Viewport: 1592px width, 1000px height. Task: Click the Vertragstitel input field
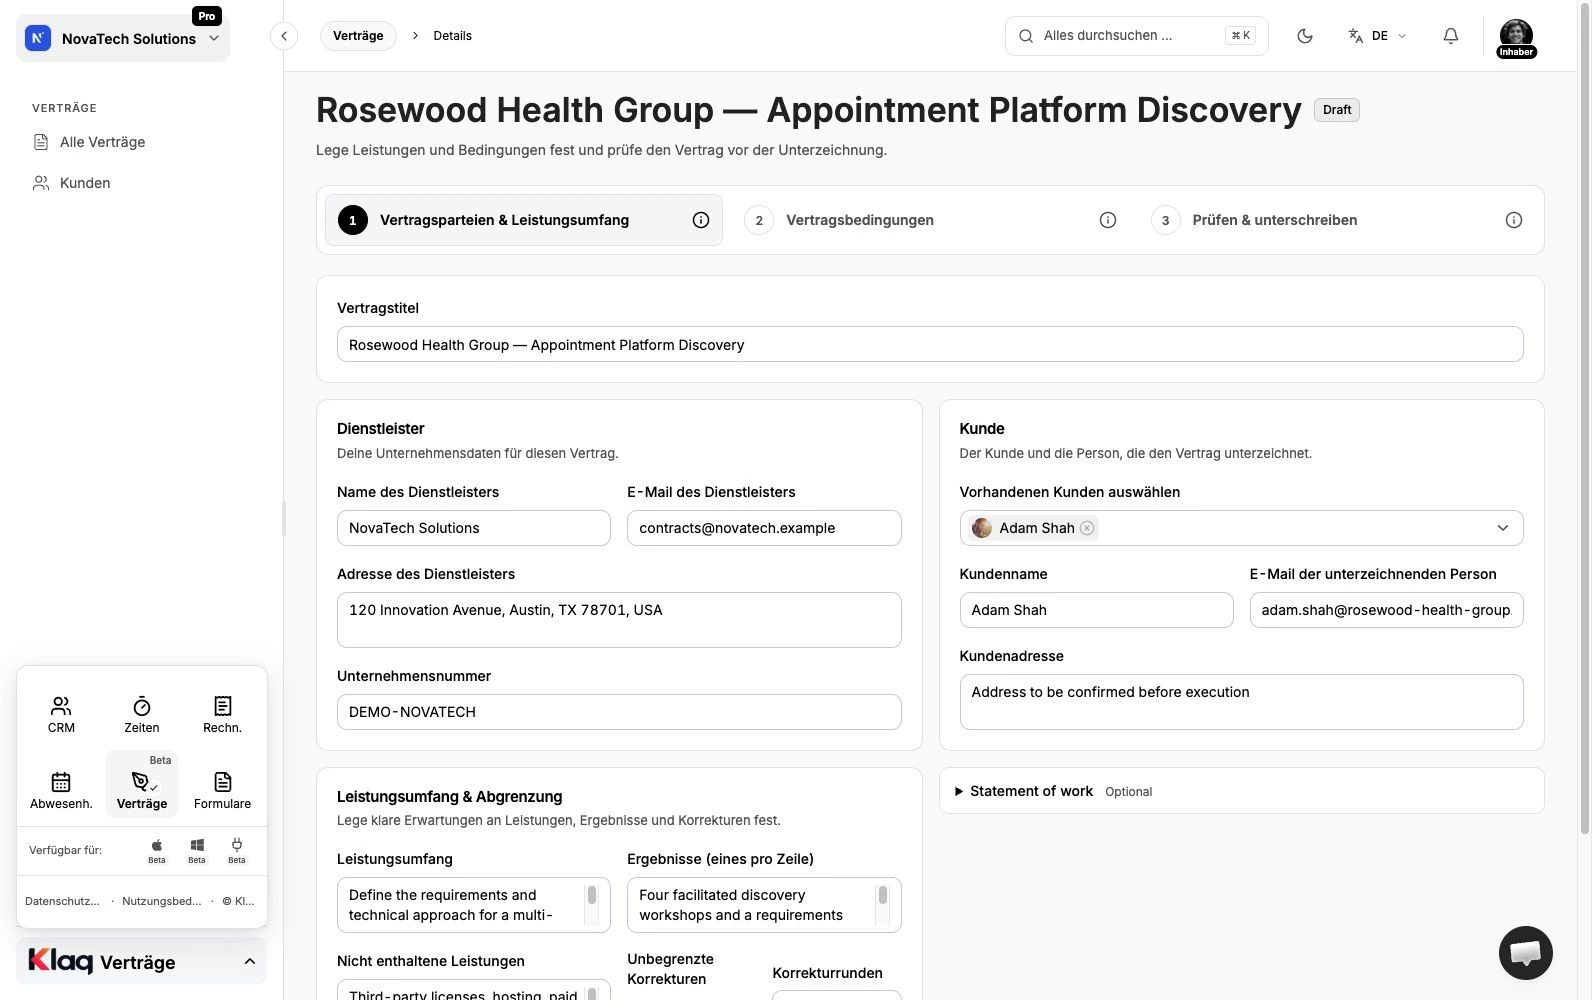click(x=930, y=345)
